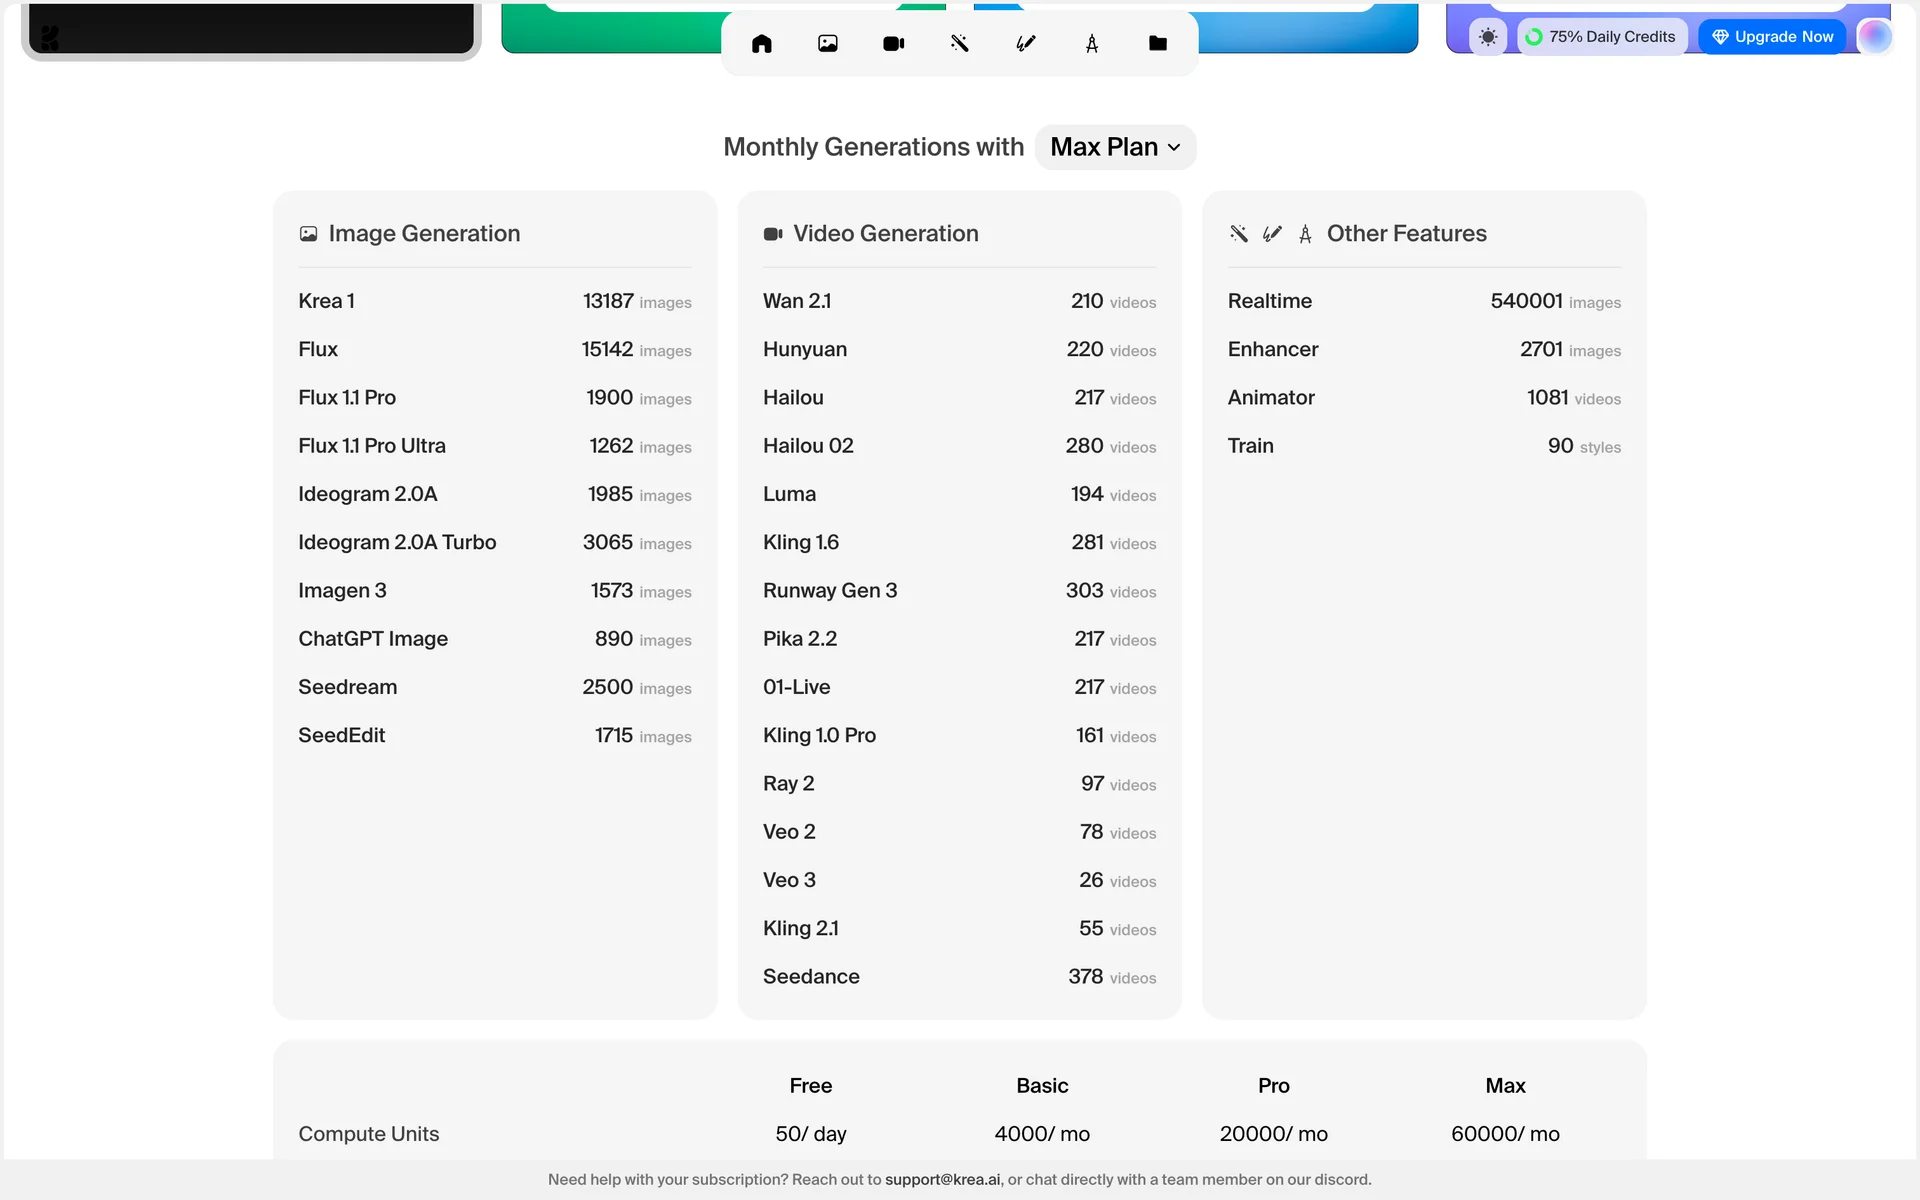Viewport: 1920px width, 1200px height.
Task: Open the Assets folder icon
Action: tap(1158, 43)
